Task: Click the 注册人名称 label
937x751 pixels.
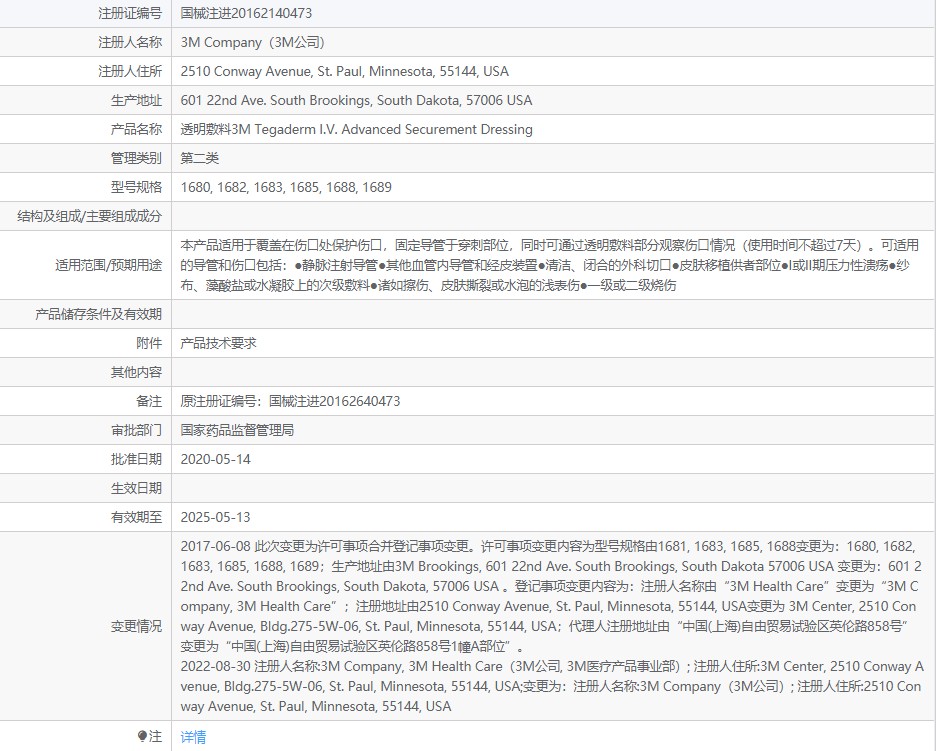Action: 130,42
